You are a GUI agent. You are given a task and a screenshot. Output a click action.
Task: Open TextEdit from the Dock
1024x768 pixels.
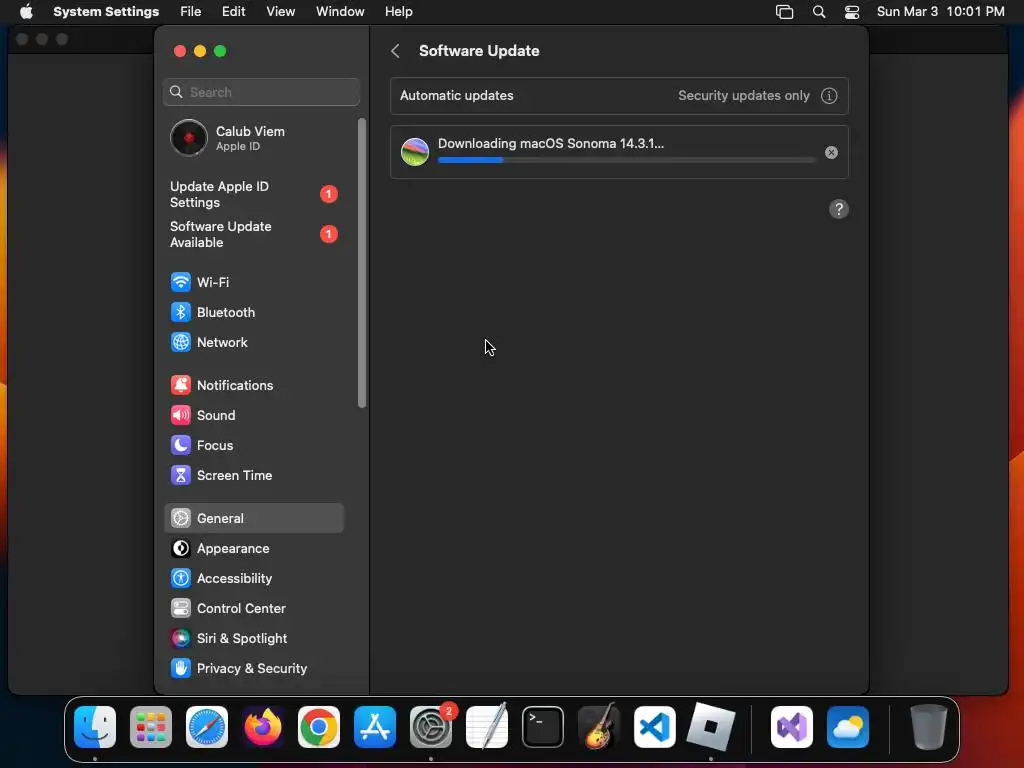[487, 727]
